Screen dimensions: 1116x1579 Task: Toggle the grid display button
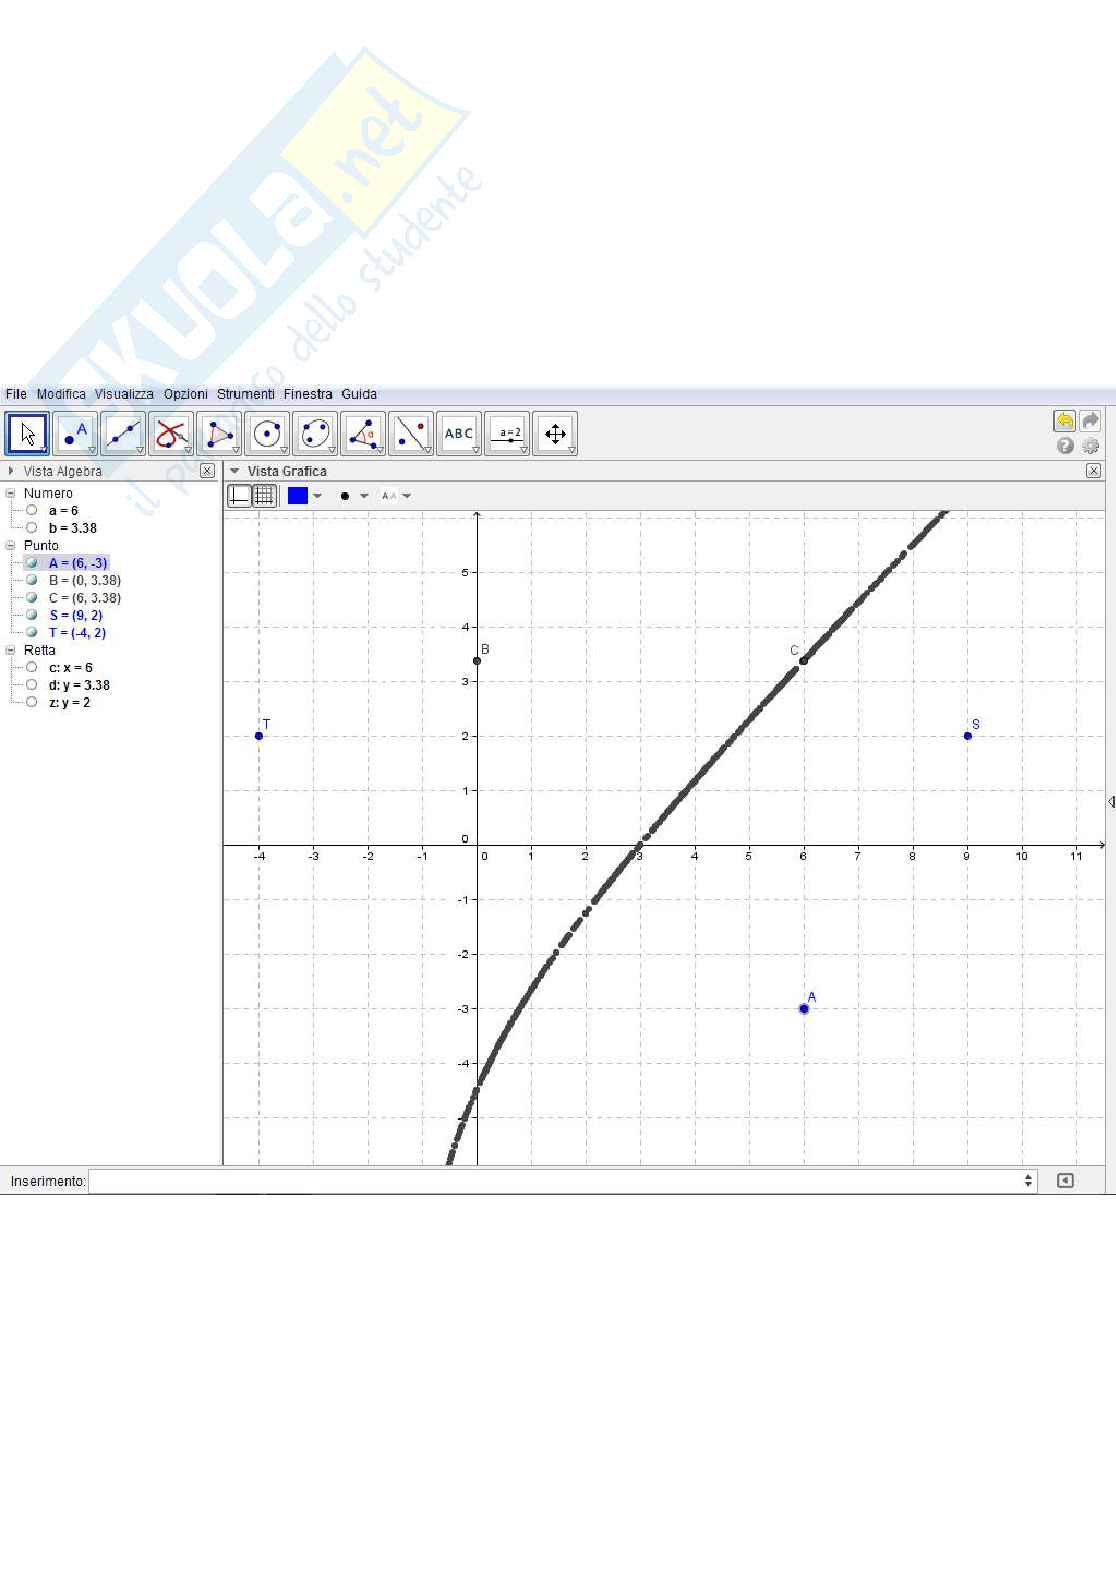(264, 495)
